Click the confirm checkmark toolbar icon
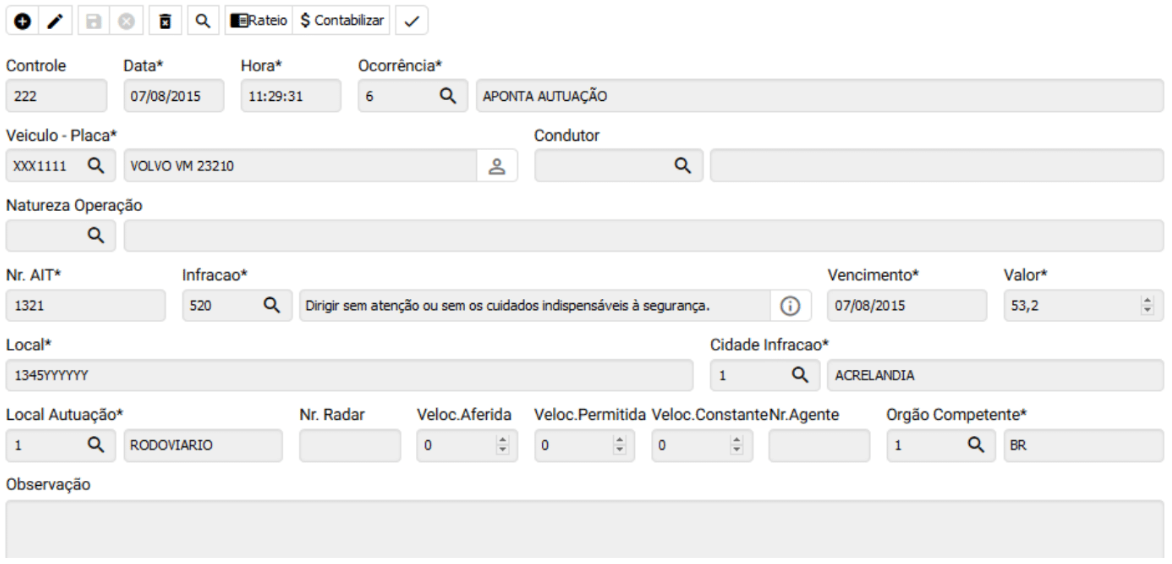The height and width of the screenshot is (564, 1172). [x=411, y=20]
